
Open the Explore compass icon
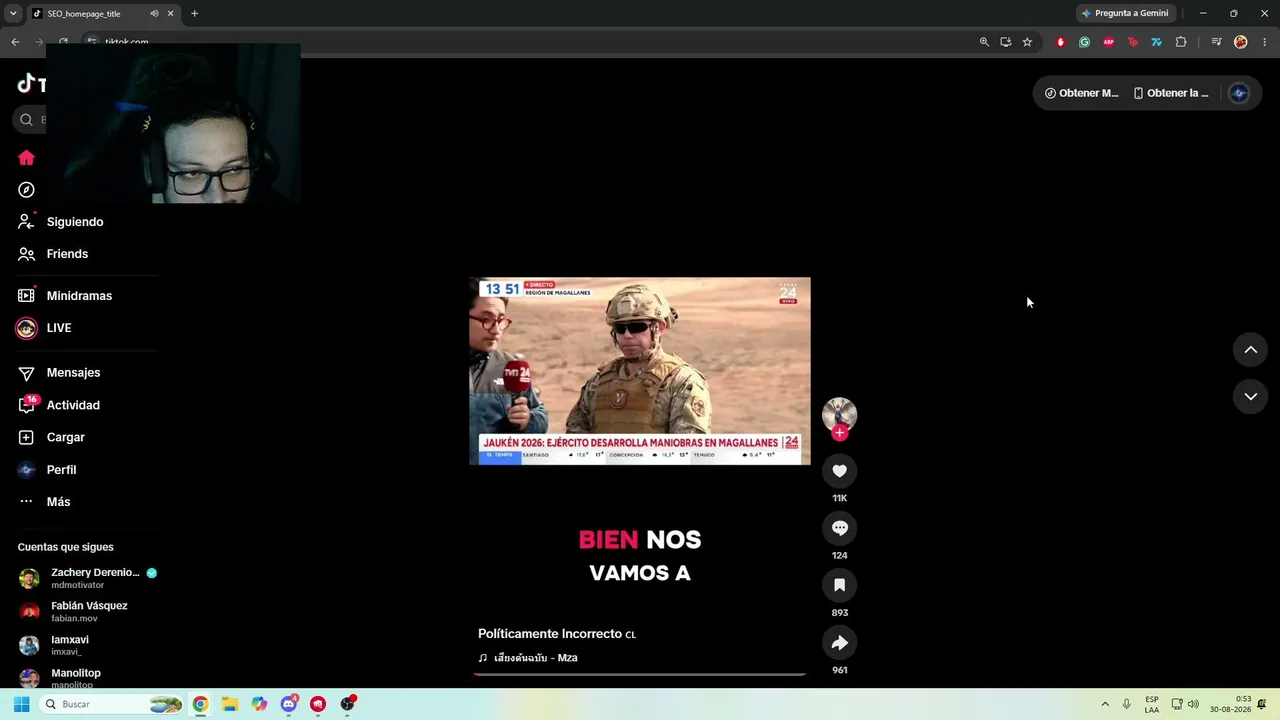(x=26, y=190)
